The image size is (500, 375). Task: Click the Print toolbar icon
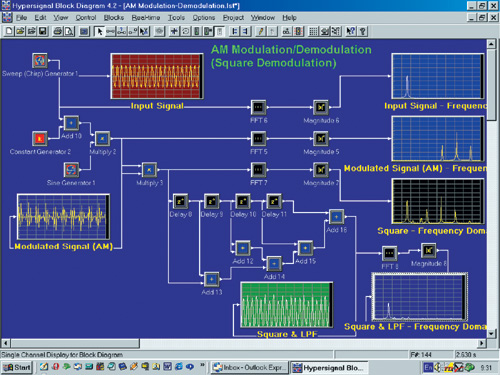(x=58, y=31)
